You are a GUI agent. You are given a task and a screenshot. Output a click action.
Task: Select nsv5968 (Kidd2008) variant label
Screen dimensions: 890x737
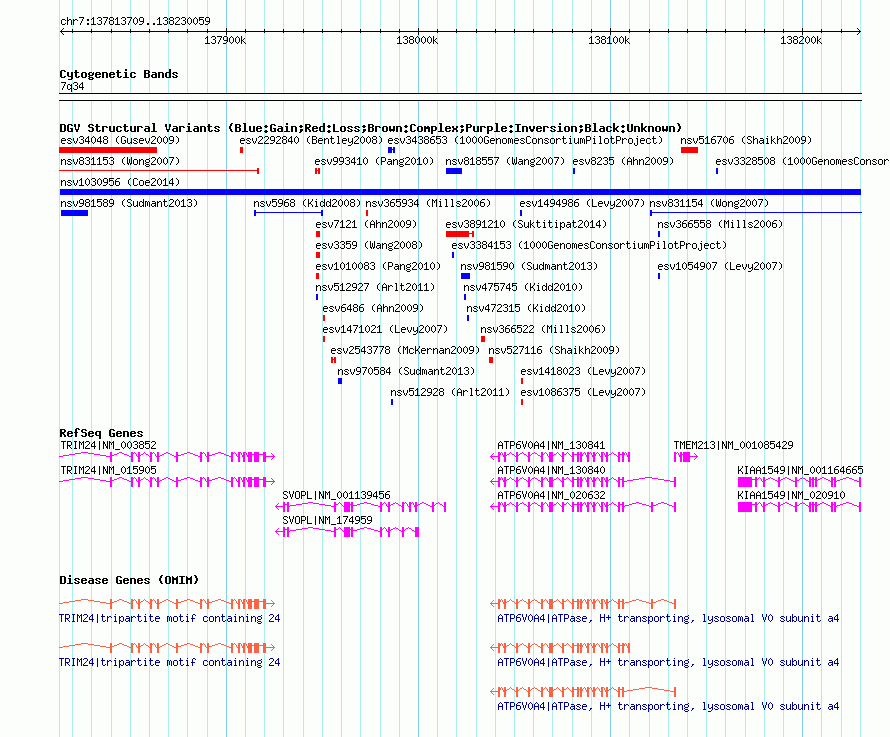[307, 203]
